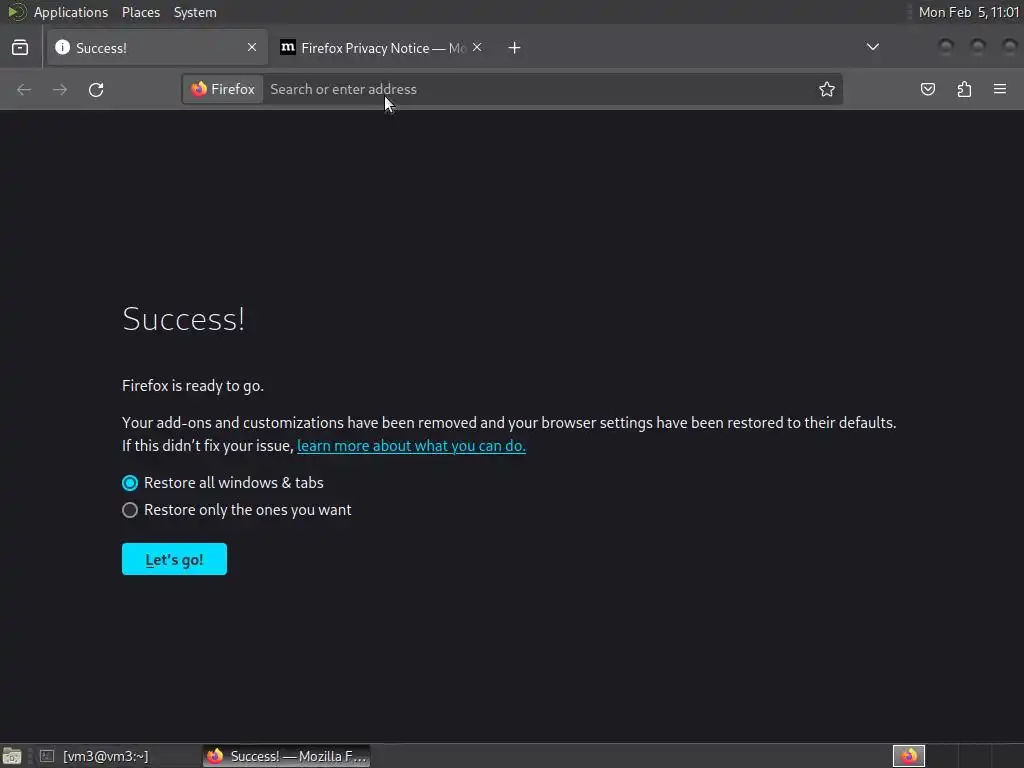
Task: Open the Firefox hamburger application menu
Action: 1000,89
